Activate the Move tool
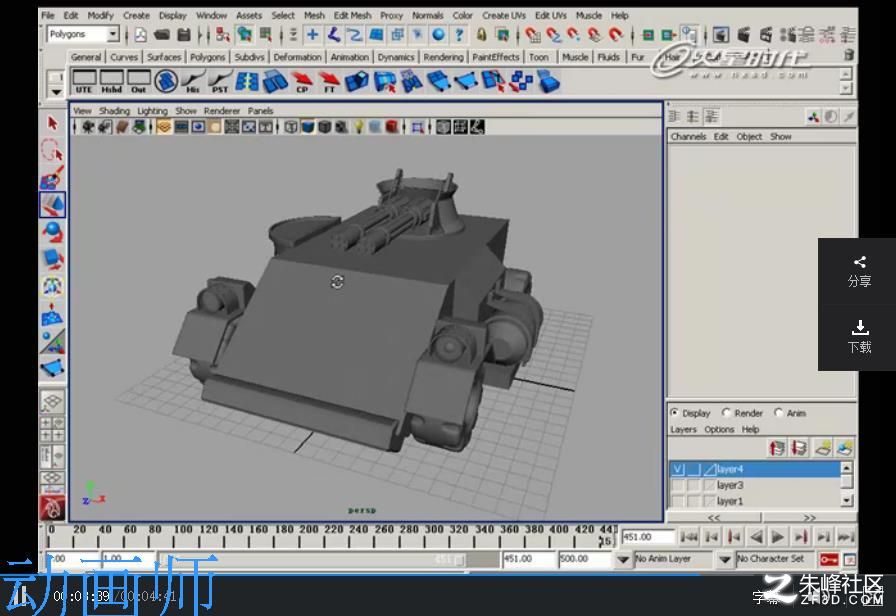Viewport: 896px width, 616px height. point(53,205)
